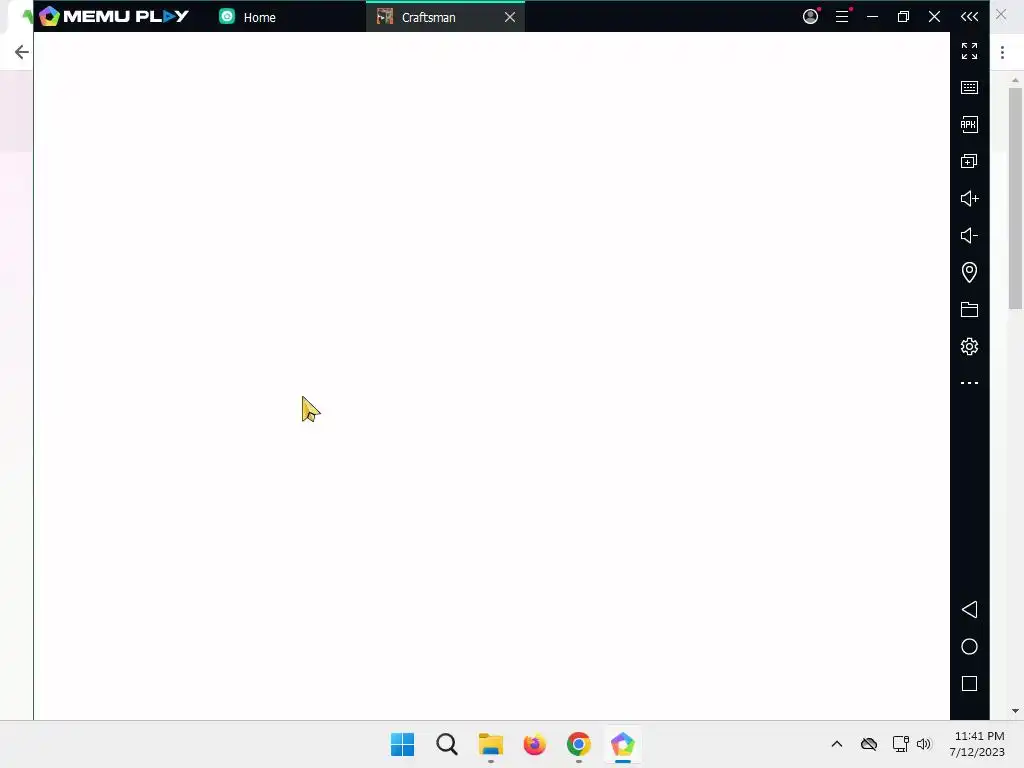This screenshot has height=768, width=1024.
Task: Tap the Android home circle button
Action: (x=969, y=647)
